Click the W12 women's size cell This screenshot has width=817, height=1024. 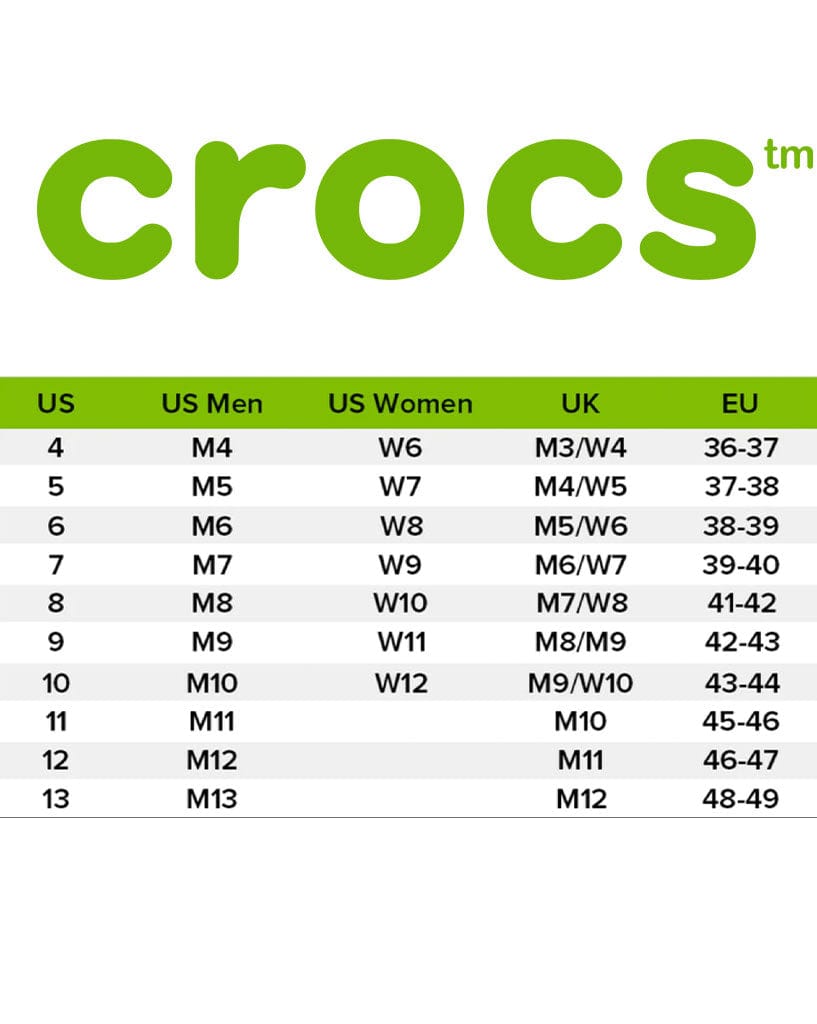(x=402, y=684)
